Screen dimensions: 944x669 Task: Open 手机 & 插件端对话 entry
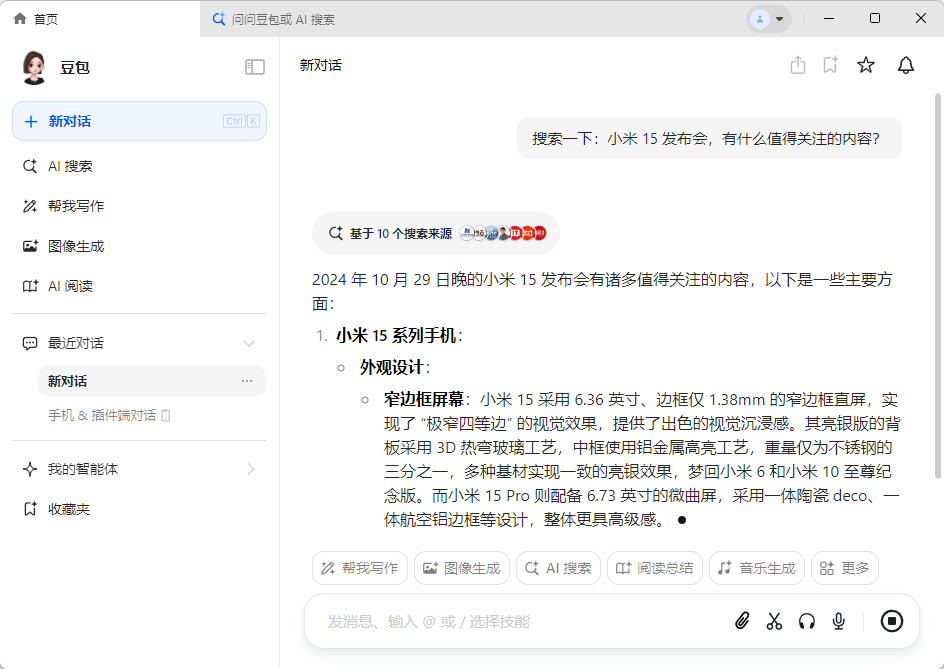109,415
